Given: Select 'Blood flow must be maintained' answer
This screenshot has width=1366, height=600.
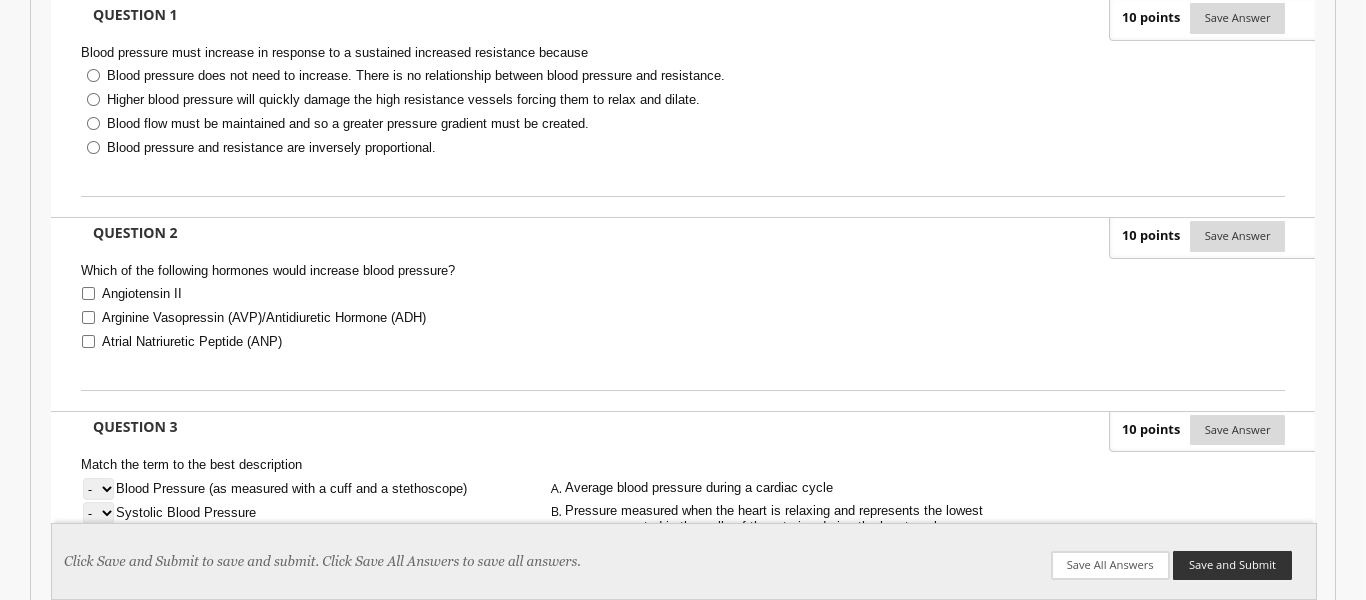Looking at the screenshot, I should (x=93, y=124).
